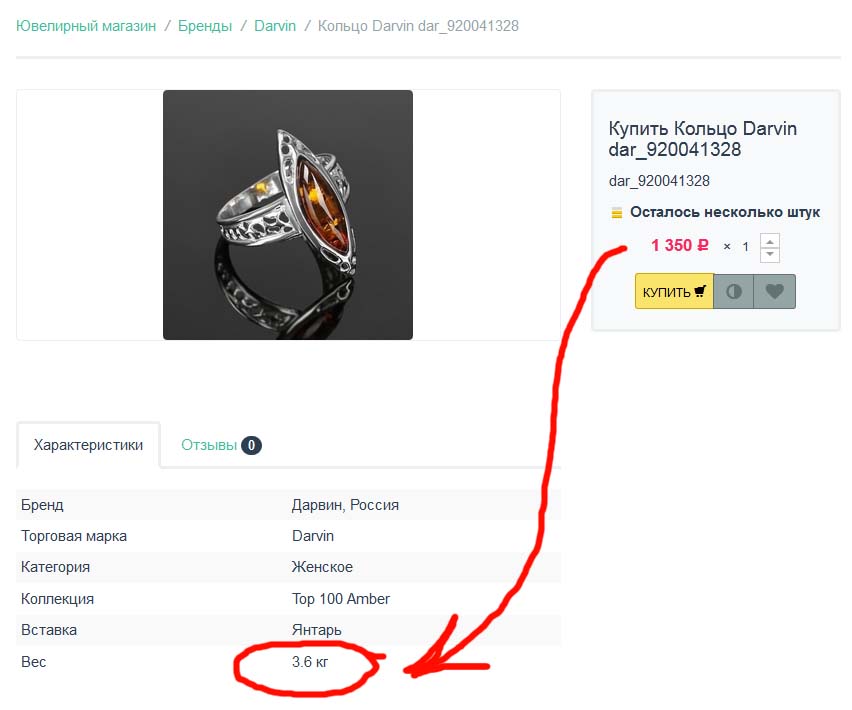Add ring to favorites heart icon
Viewport: 852px width, 710px height.
pos(774,292)
